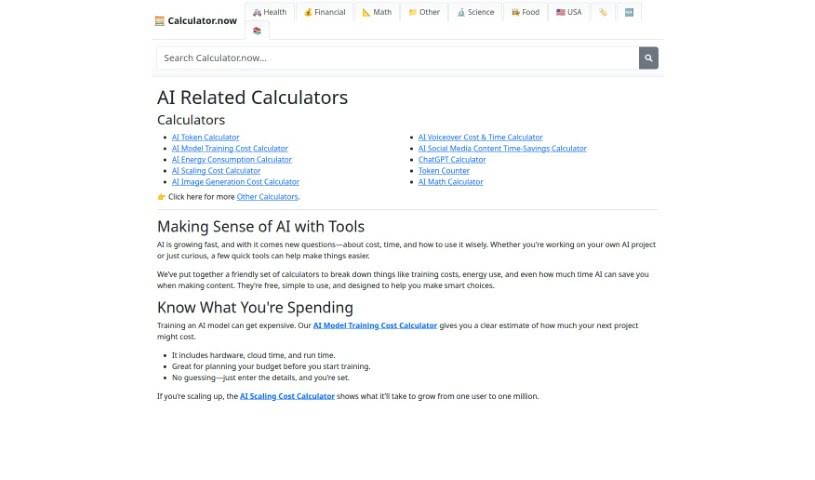Image resolution: width=815 pixels, height=480 pixels.
Task: Click the Calculator.now logo icon
Action: coord(160,21)
